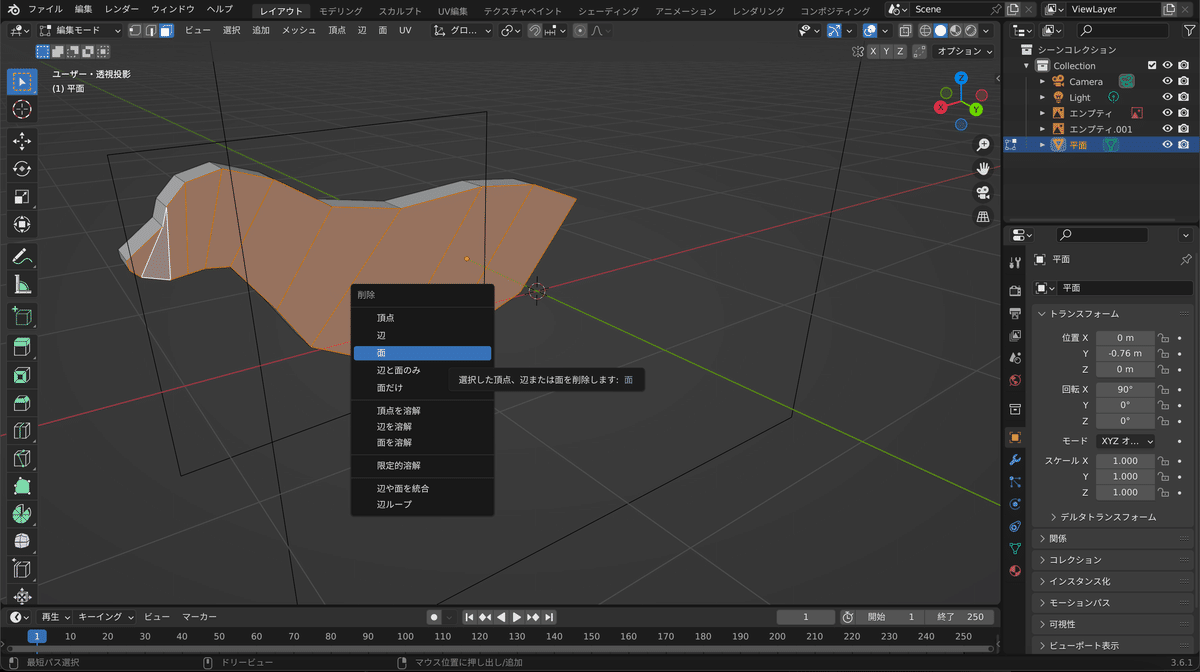This screenshot has width=1200, height=672.
Task: Uncheck the Collection exclude checkbox
Action: 1152,65
